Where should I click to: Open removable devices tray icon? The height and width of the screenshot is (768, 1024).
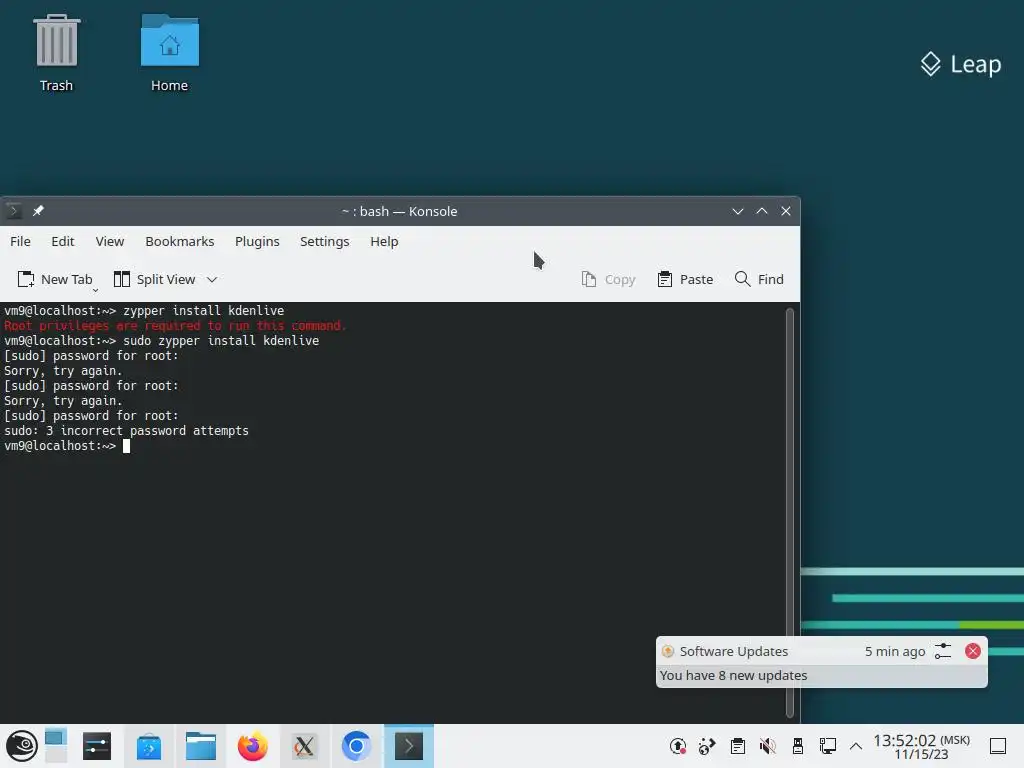pyautogui.click(x=798, y=746)
